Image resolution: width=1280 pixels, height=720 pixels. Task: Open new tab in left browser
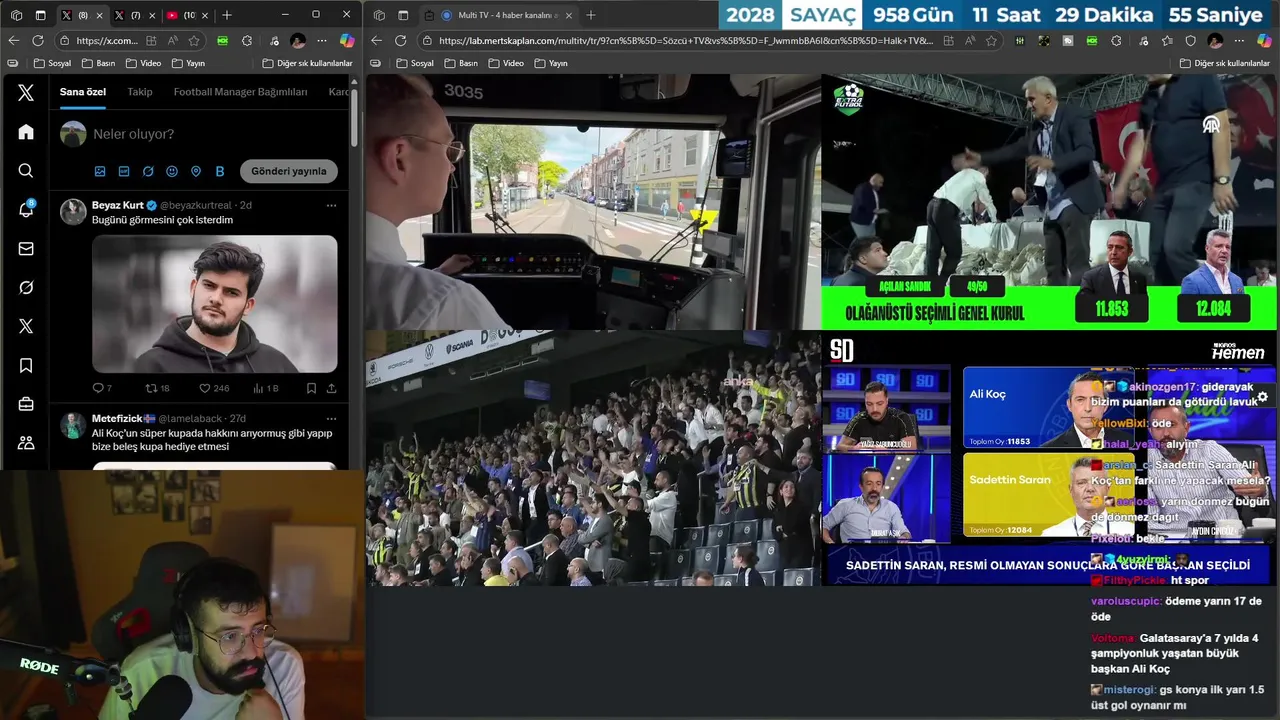(x=227, y=15)
